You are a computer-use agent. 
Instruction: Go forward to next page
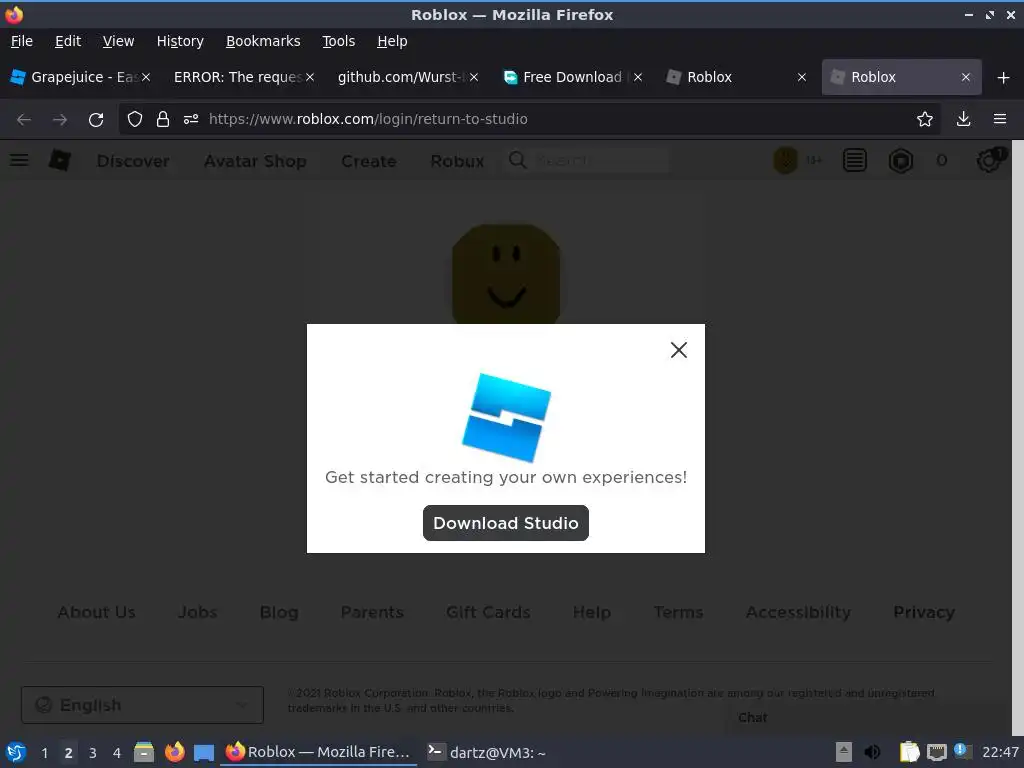[x=60, y=120]
